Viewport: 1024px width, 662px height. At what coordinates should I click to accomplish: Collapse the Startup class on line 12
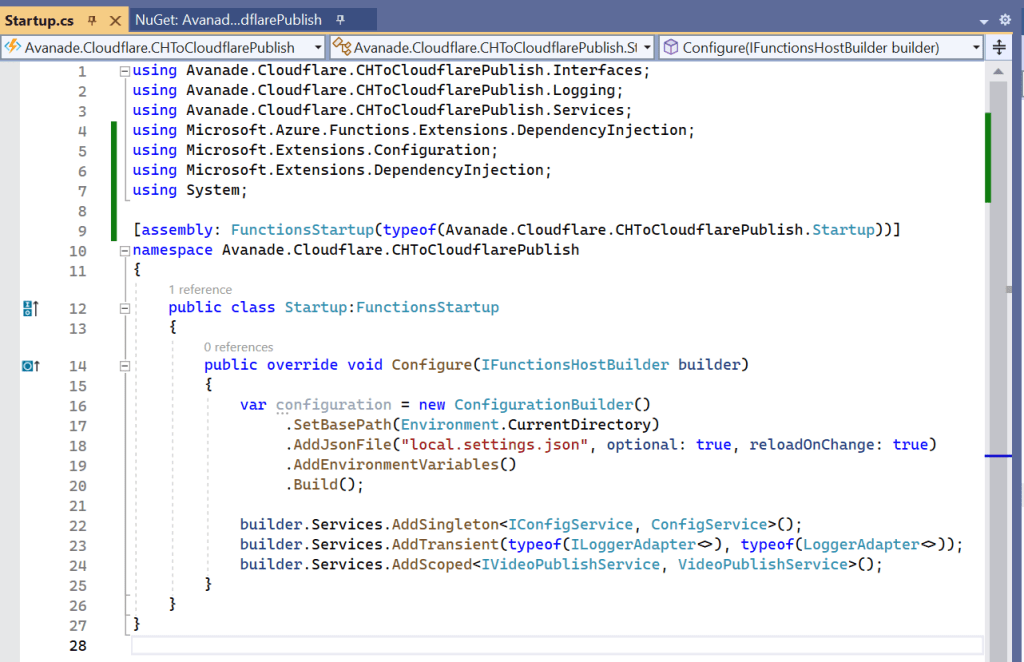tap(124, 308)
